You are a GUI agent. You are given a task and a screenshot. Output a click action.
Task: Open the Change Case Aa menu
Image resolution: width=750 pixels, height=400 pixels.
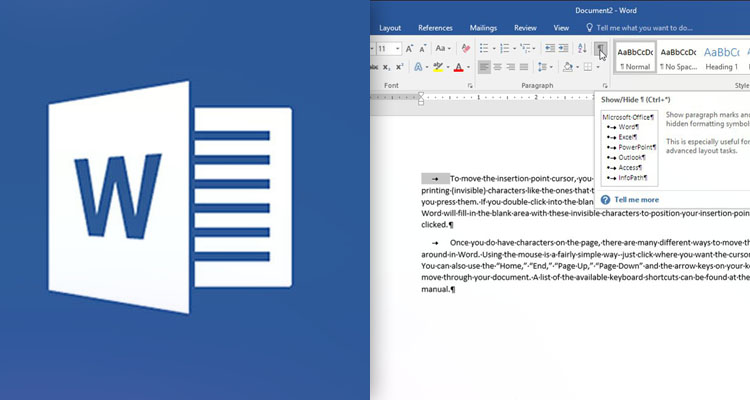pyautogui.click(x=441, y=48)
